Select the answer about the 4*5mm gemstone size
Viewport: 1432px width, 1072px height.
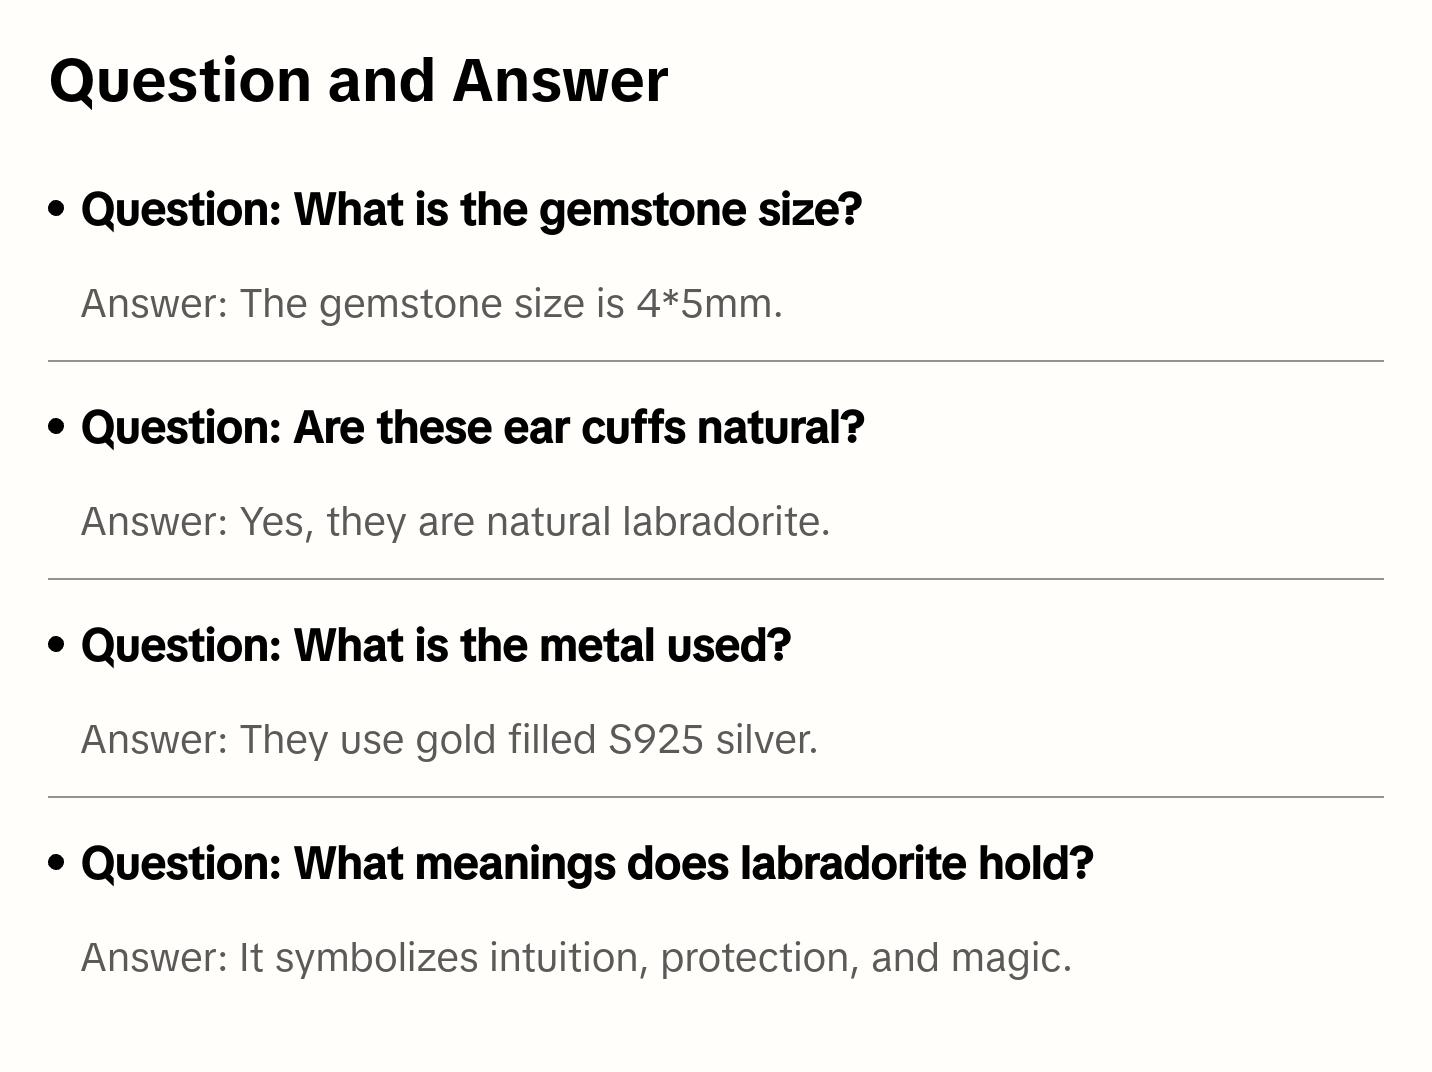pos(431,303)
